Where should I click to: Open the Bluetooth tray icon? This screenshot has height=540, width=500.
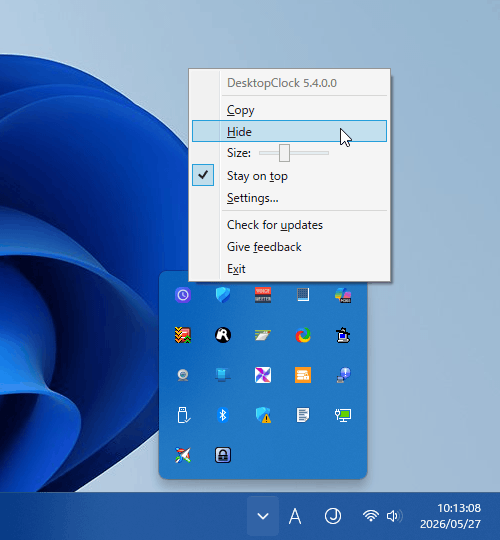[x=223, y=415]
